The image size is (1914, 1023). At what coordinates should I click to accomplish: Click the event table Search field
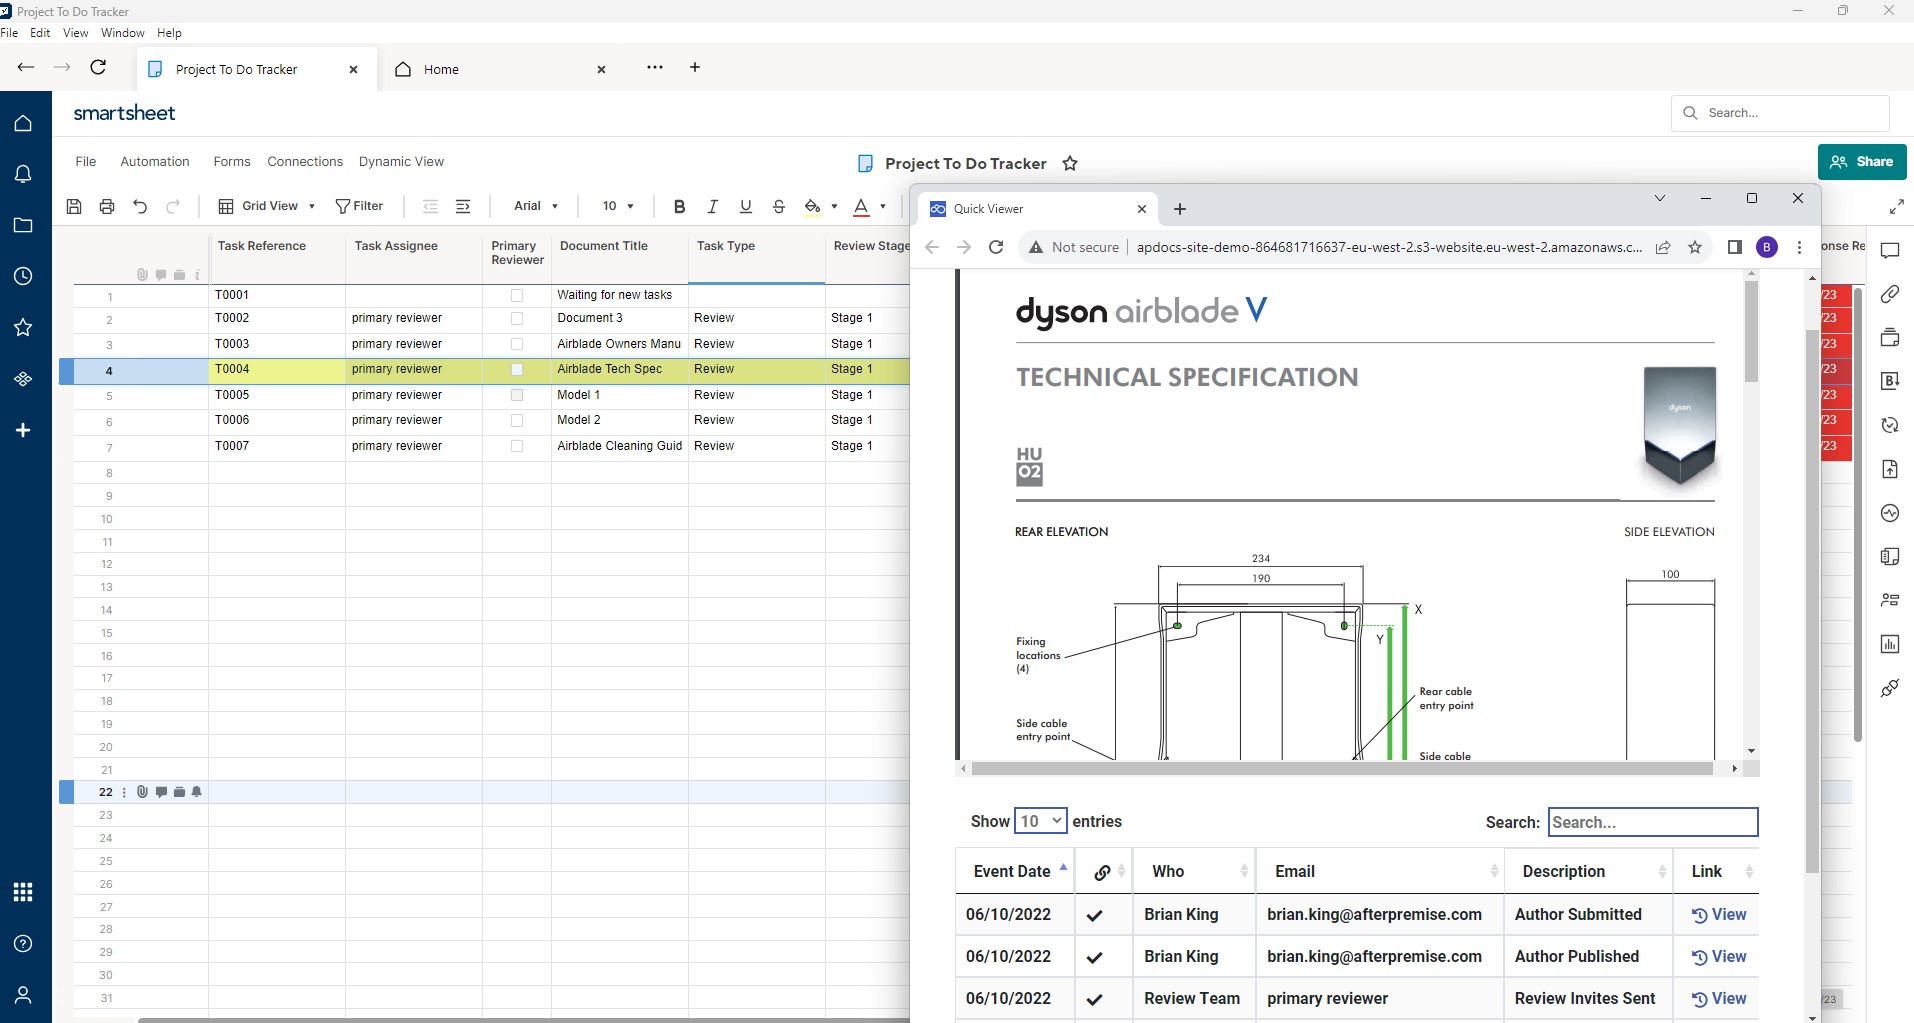coord(1653,822)
